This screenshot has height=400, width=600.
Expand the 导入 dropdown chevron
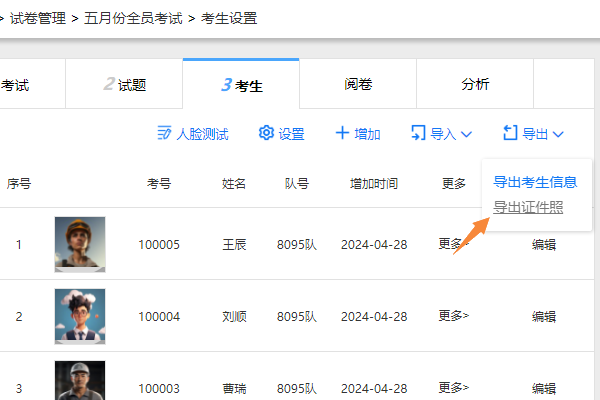tap(466, 134)
